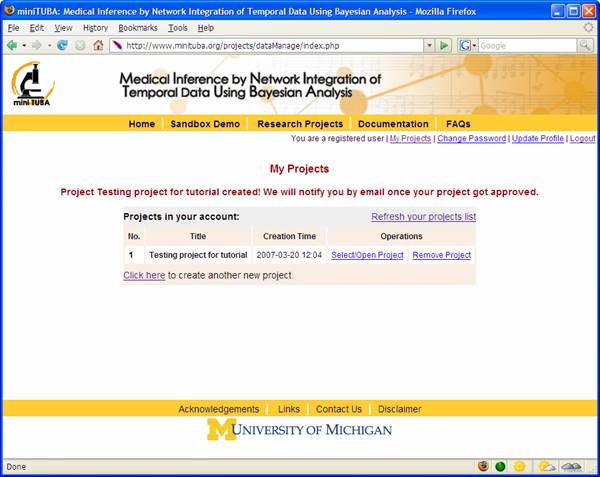Go to the Home navigation tab

(x=142, y=124)
